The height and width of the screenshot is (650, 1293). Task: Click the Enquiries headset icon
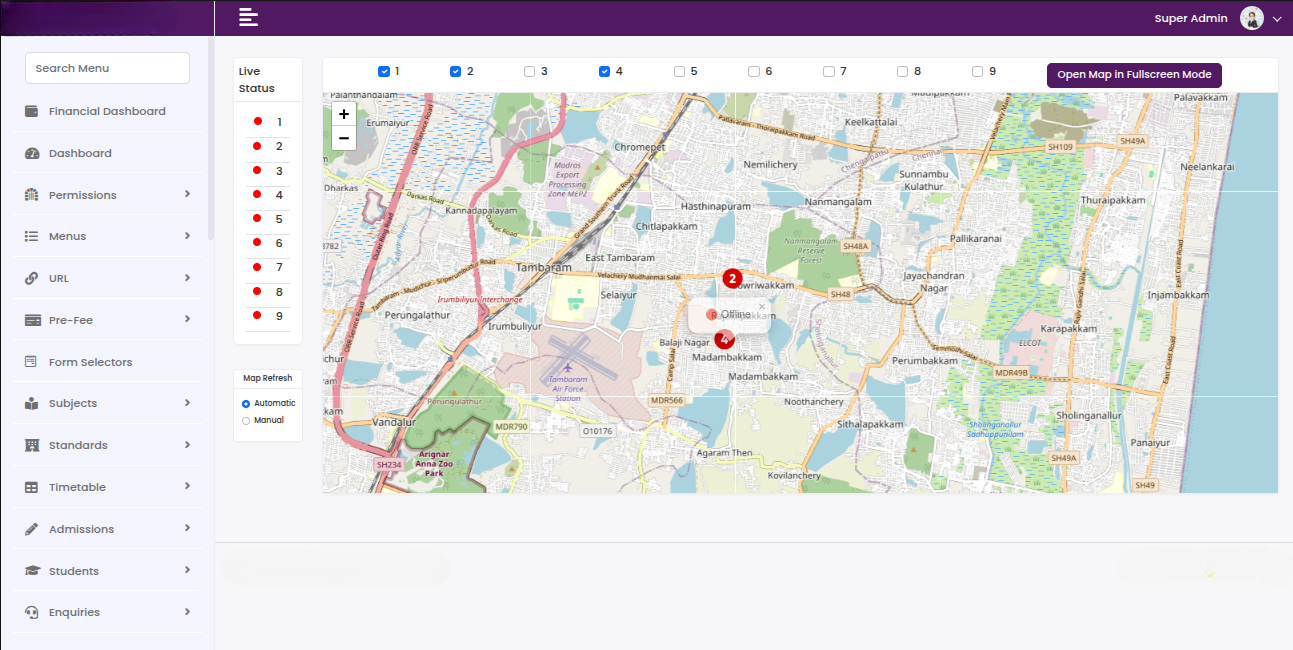pos(31,612)
